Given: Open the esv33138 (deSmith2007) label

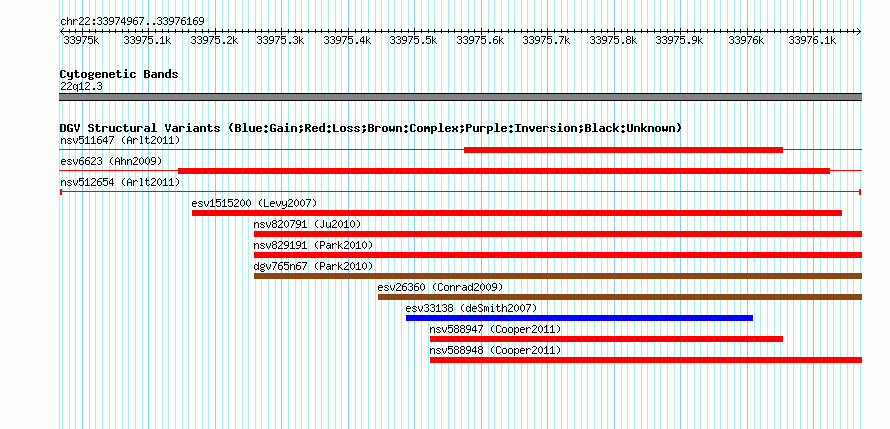Looking at the screenshot, I should 471,308.
